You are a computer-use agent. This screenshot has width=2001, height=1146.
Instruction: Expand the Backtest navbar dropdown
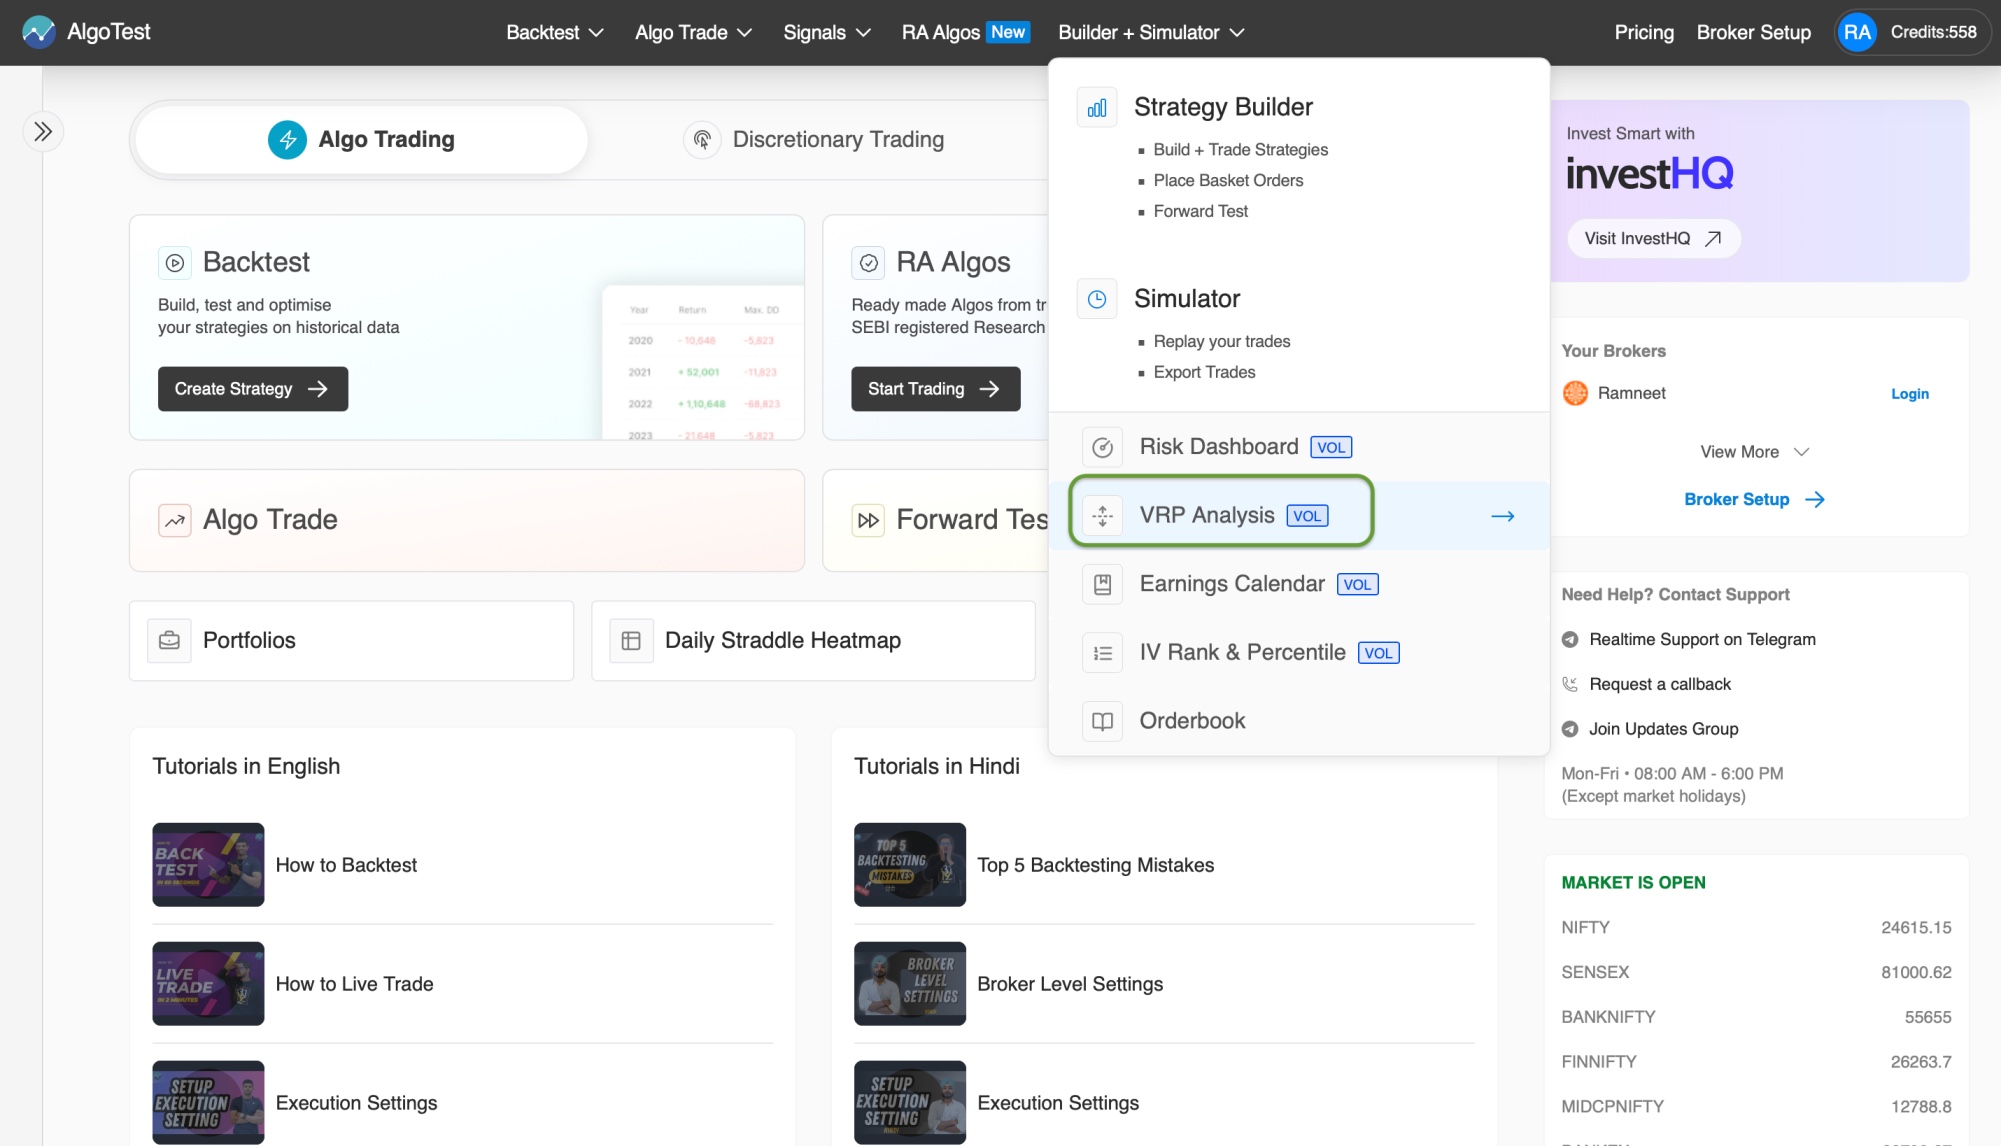pyautogui.click(x=553, y=31)
